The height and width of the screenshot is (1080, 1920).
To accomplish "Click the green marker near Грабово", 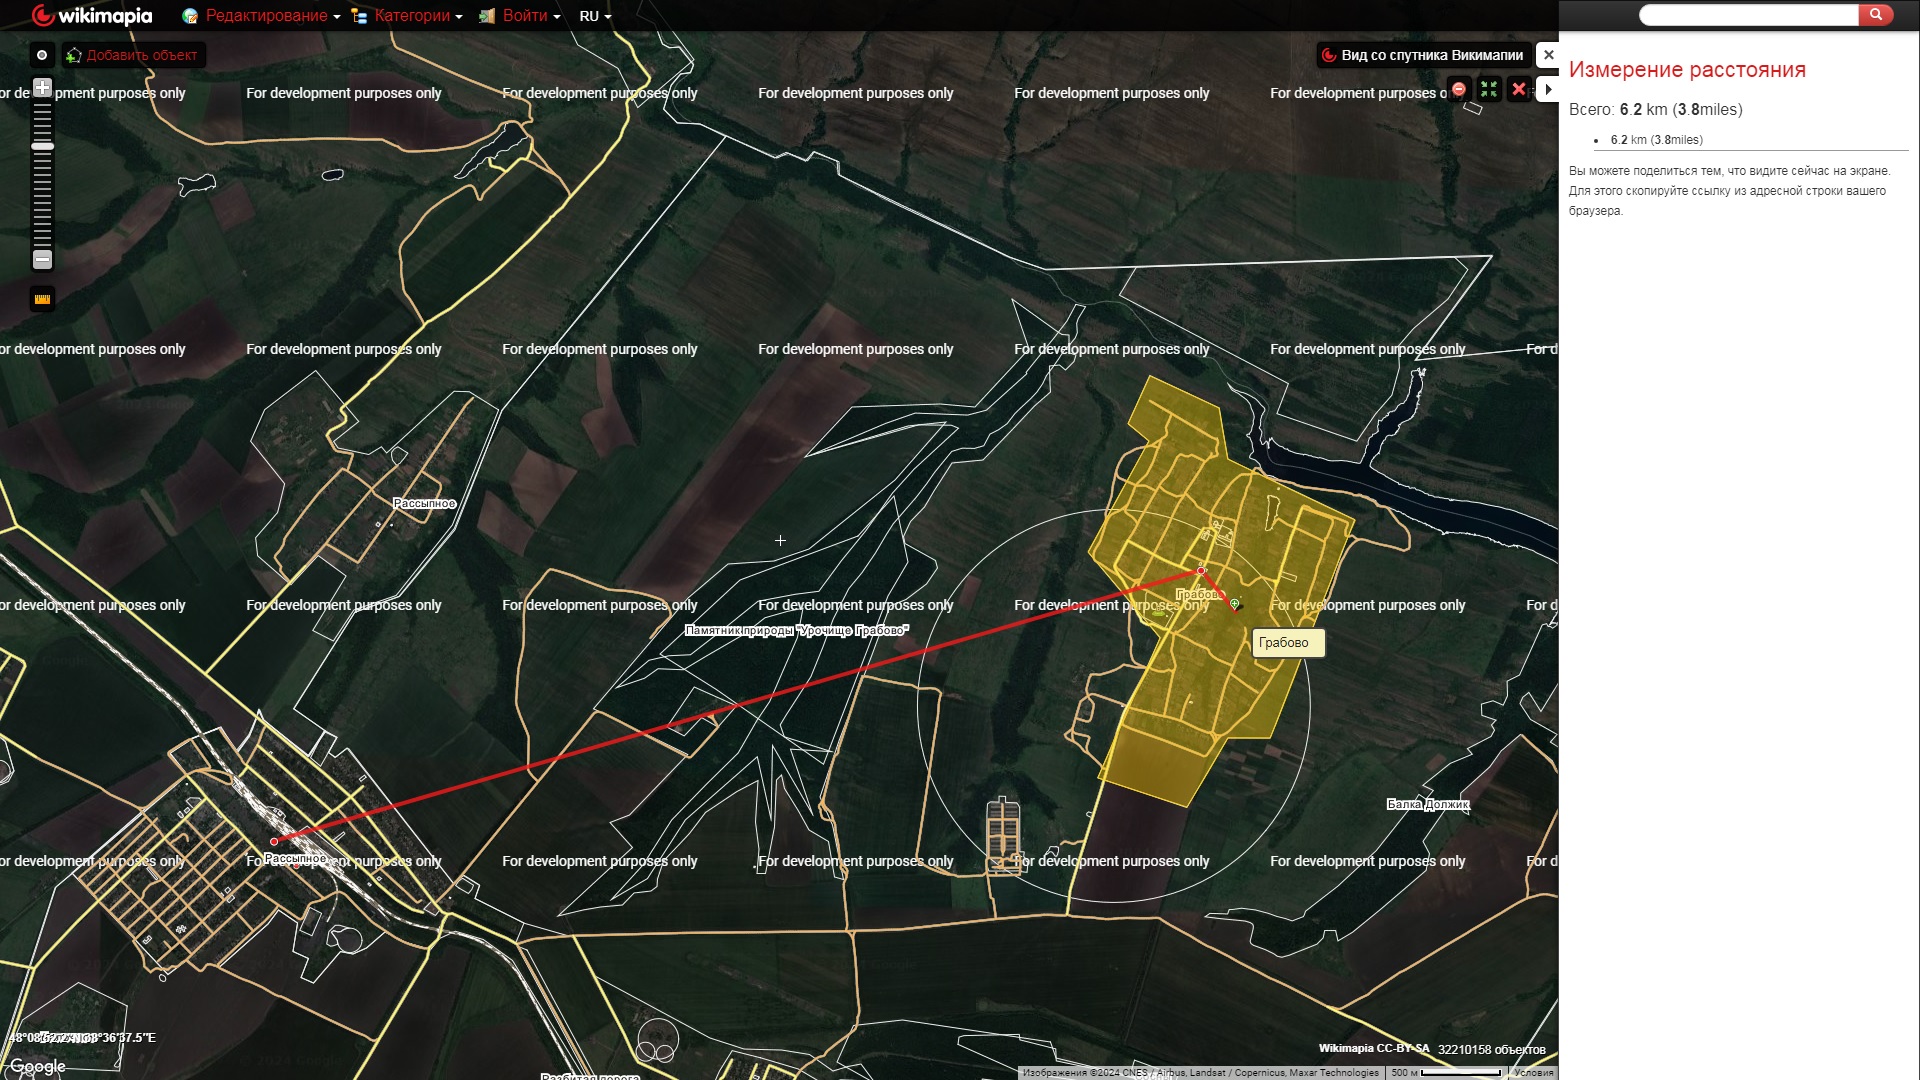I will pos(1235,604).
